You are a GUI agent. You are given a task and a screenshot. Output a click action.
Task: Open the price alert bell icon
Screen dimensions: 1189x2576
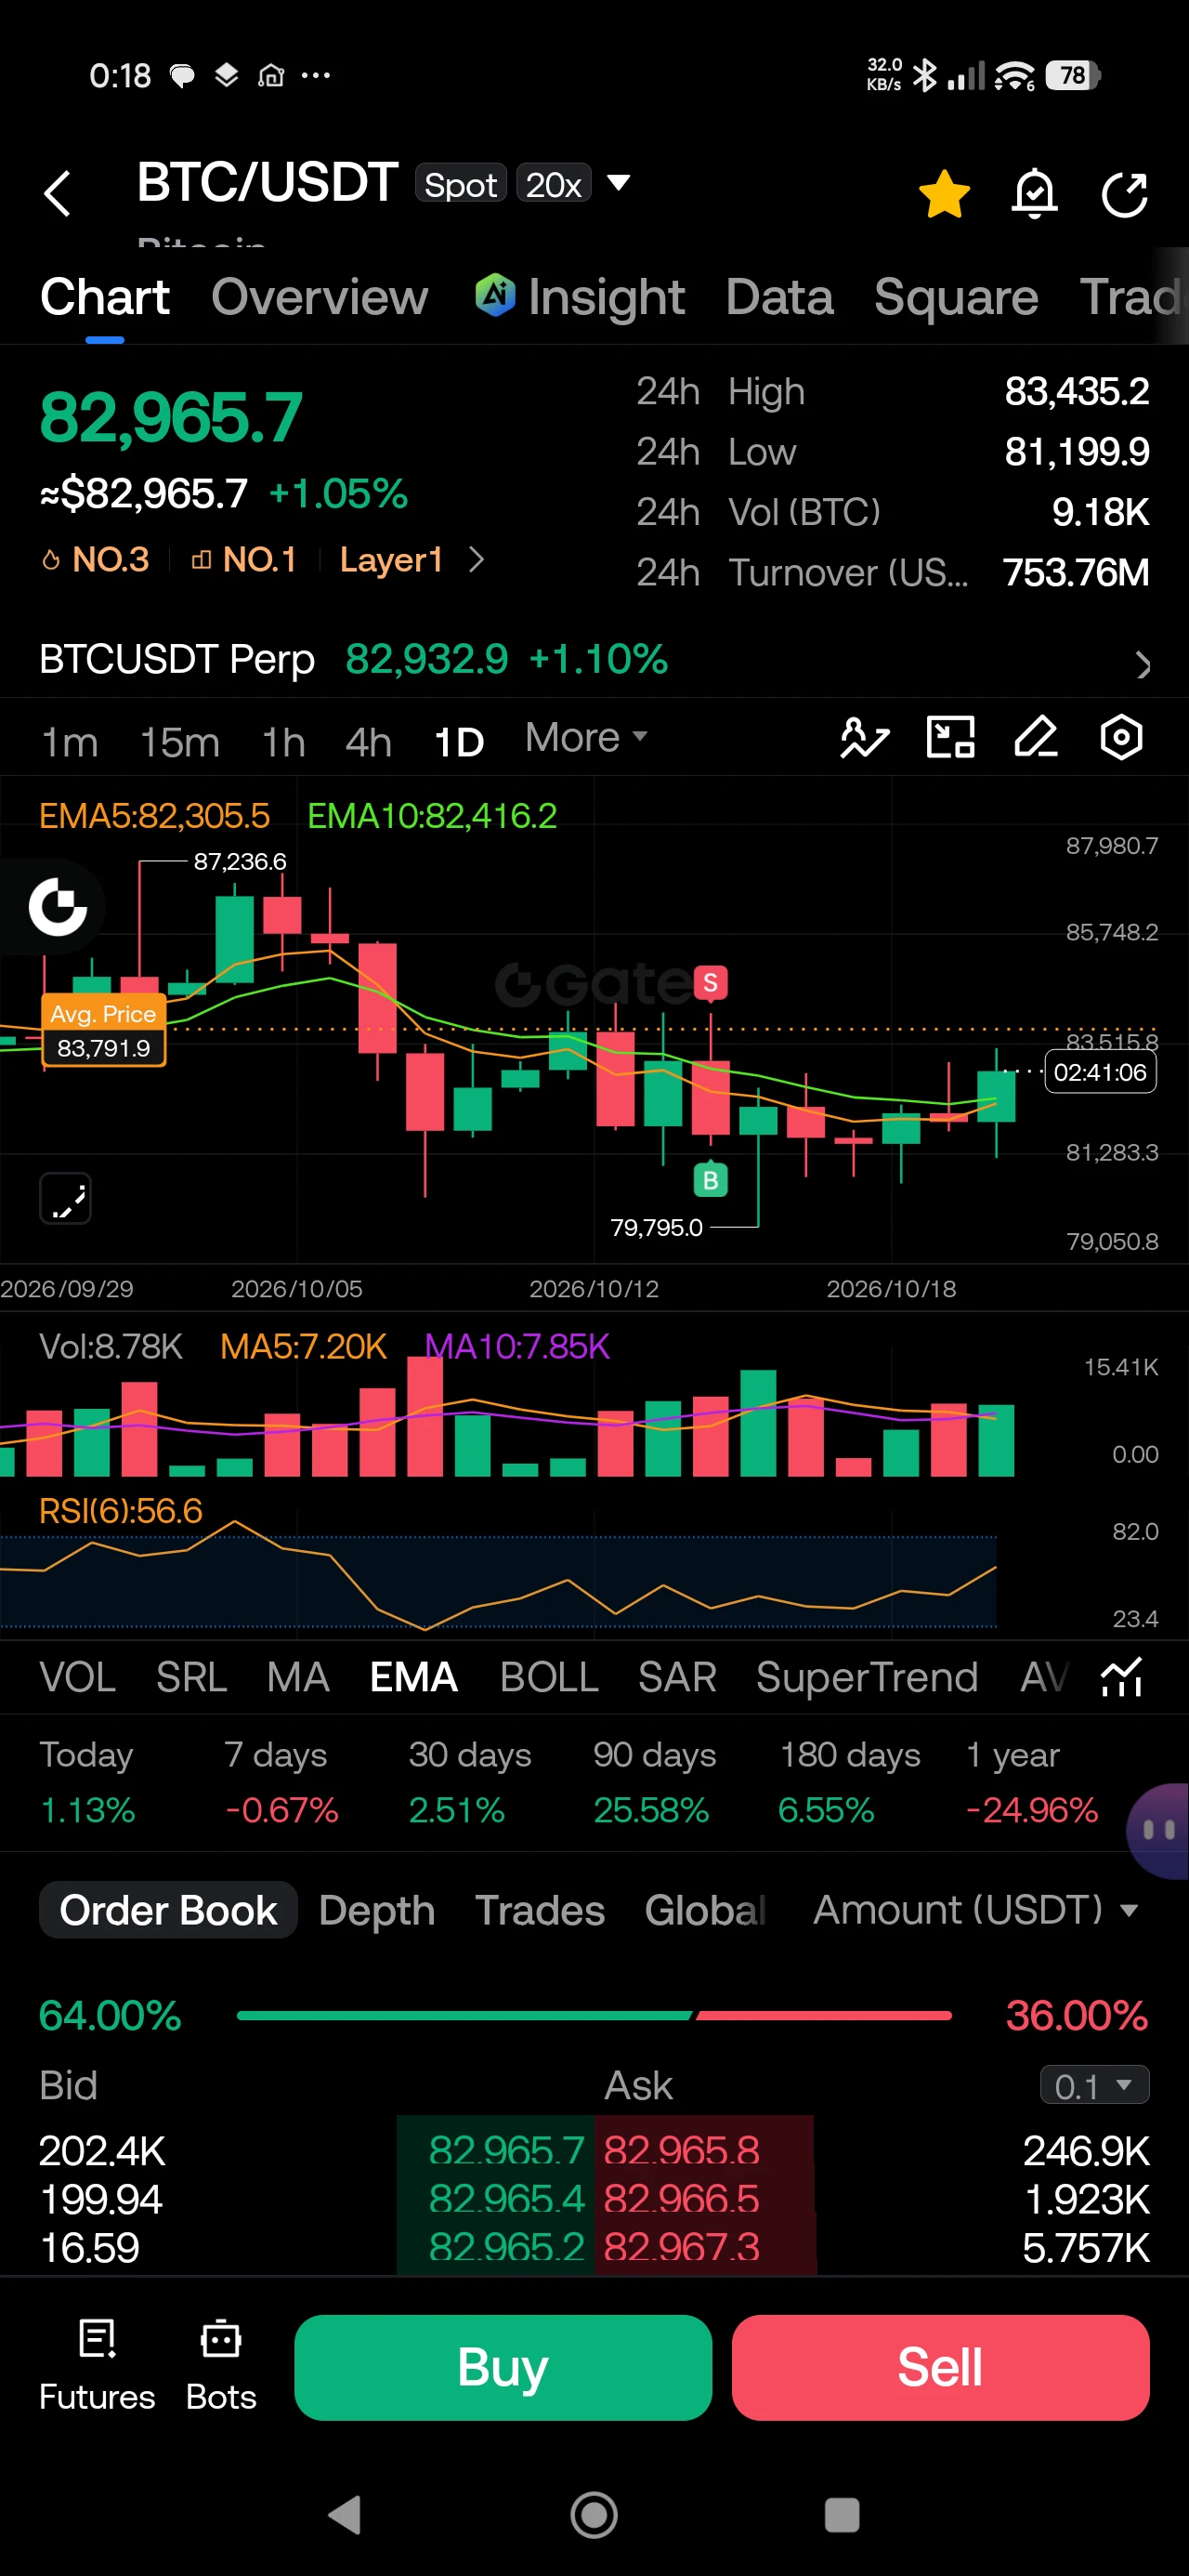pyautogui.click(x=1034, y=193)
